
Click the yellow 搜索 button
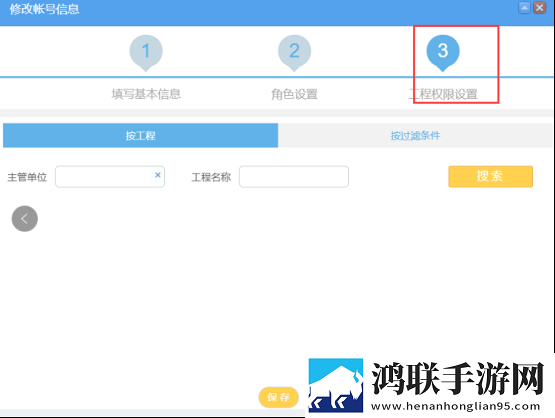(490, 176)
